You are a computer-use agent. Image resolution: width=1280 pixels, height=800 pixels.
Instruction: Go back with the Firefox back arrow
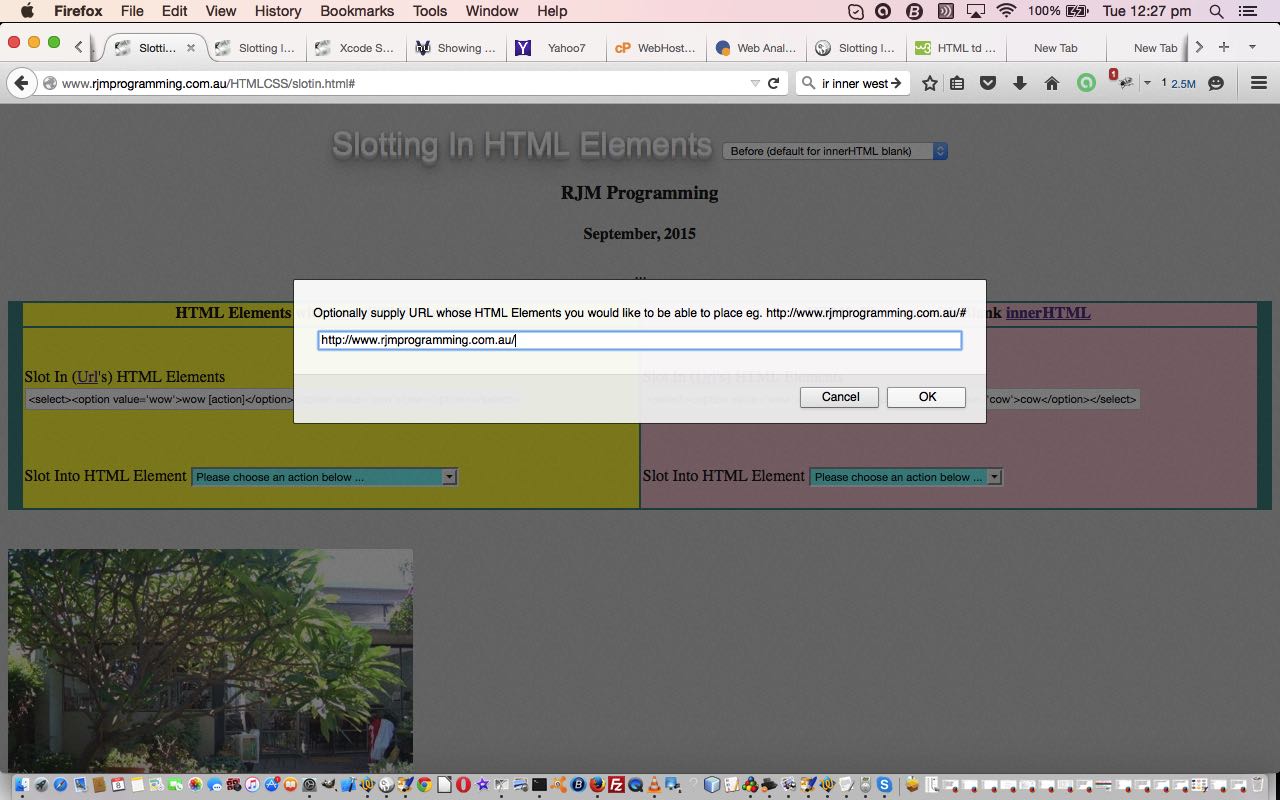click(x=20, y=83)
